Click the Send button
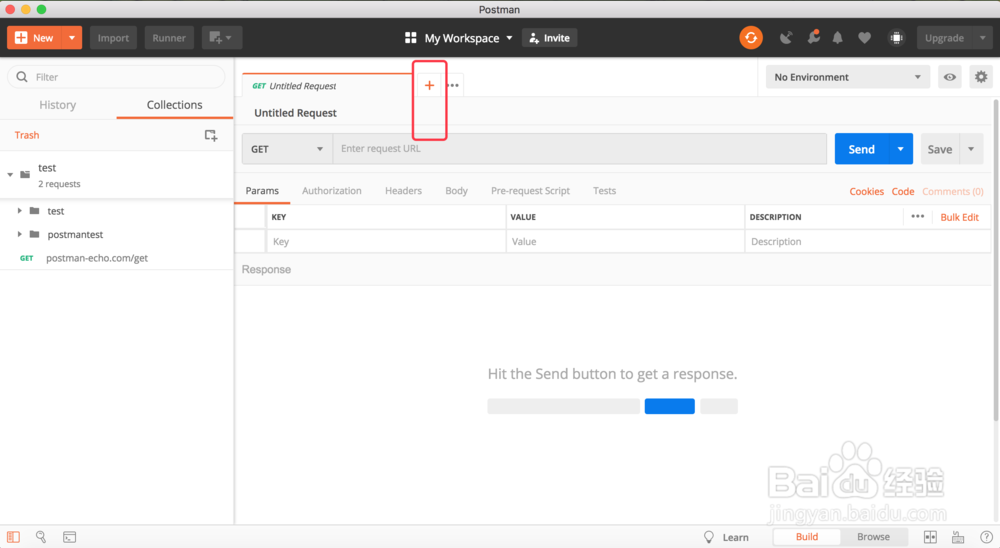Image resolution: width=1000 pixels, height=548 pixels. coord(861,149)
